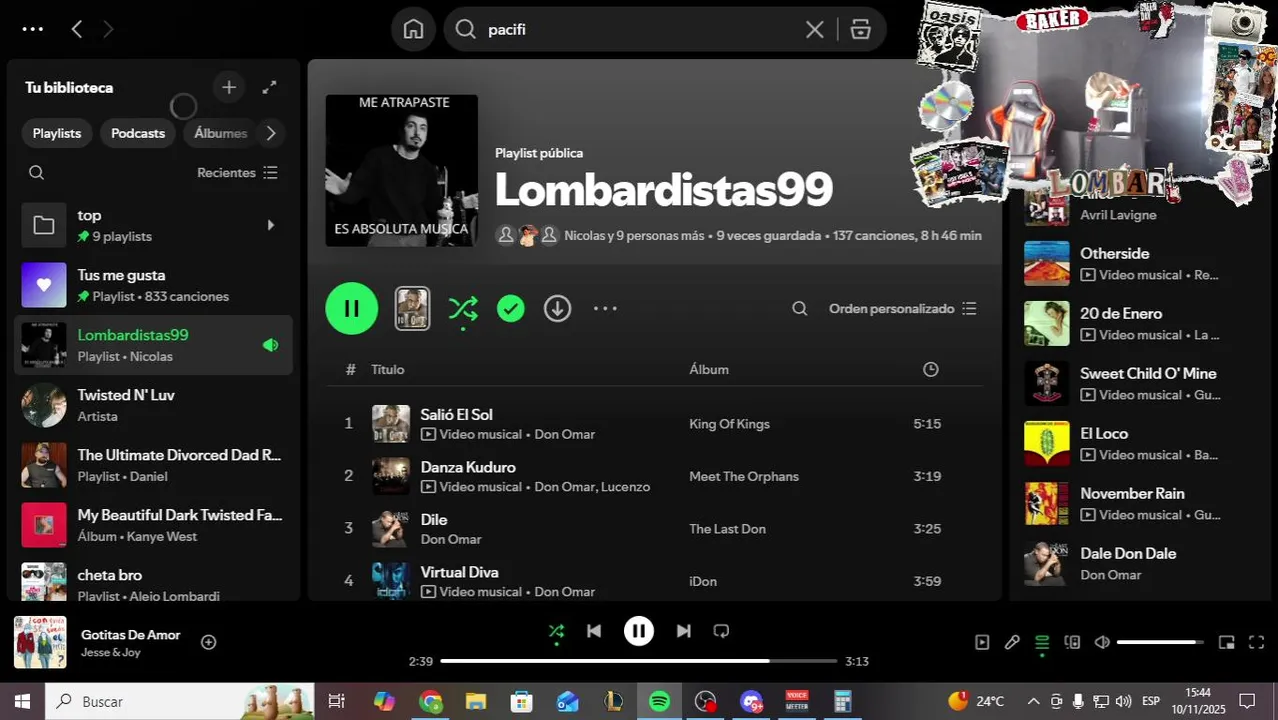Search within the playlist tracks

[800, 309]
